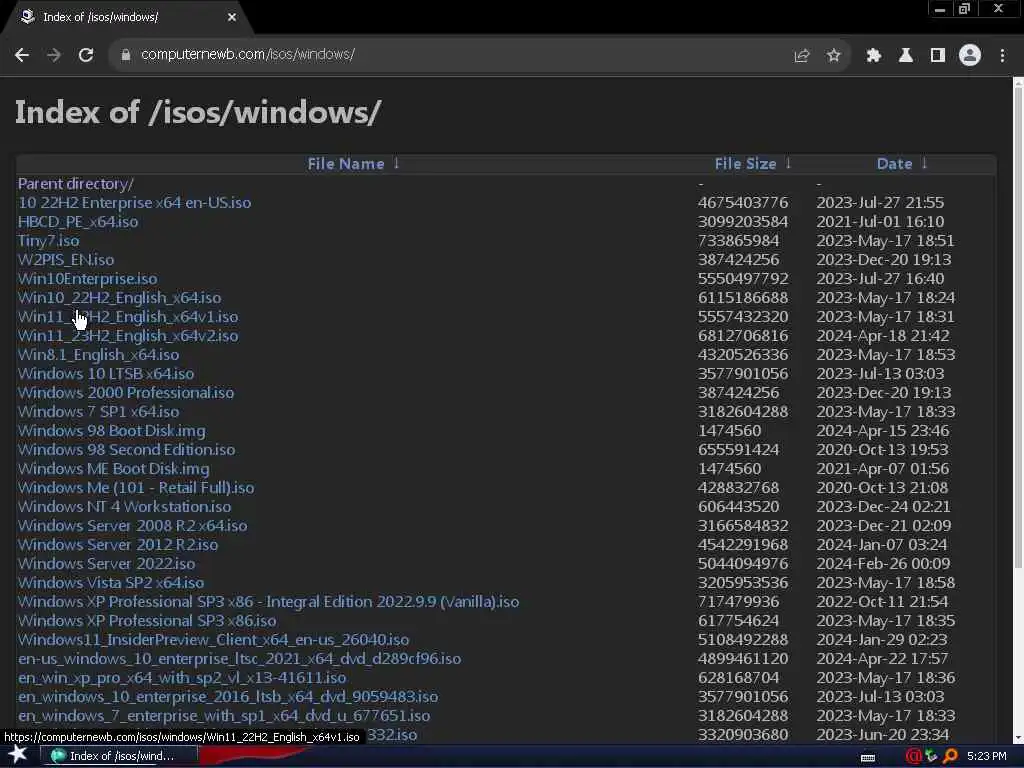Viewport: 1024px width, 768px height.
Task: Download Windows 2000 Professional.iso
Action: point(126,392)
